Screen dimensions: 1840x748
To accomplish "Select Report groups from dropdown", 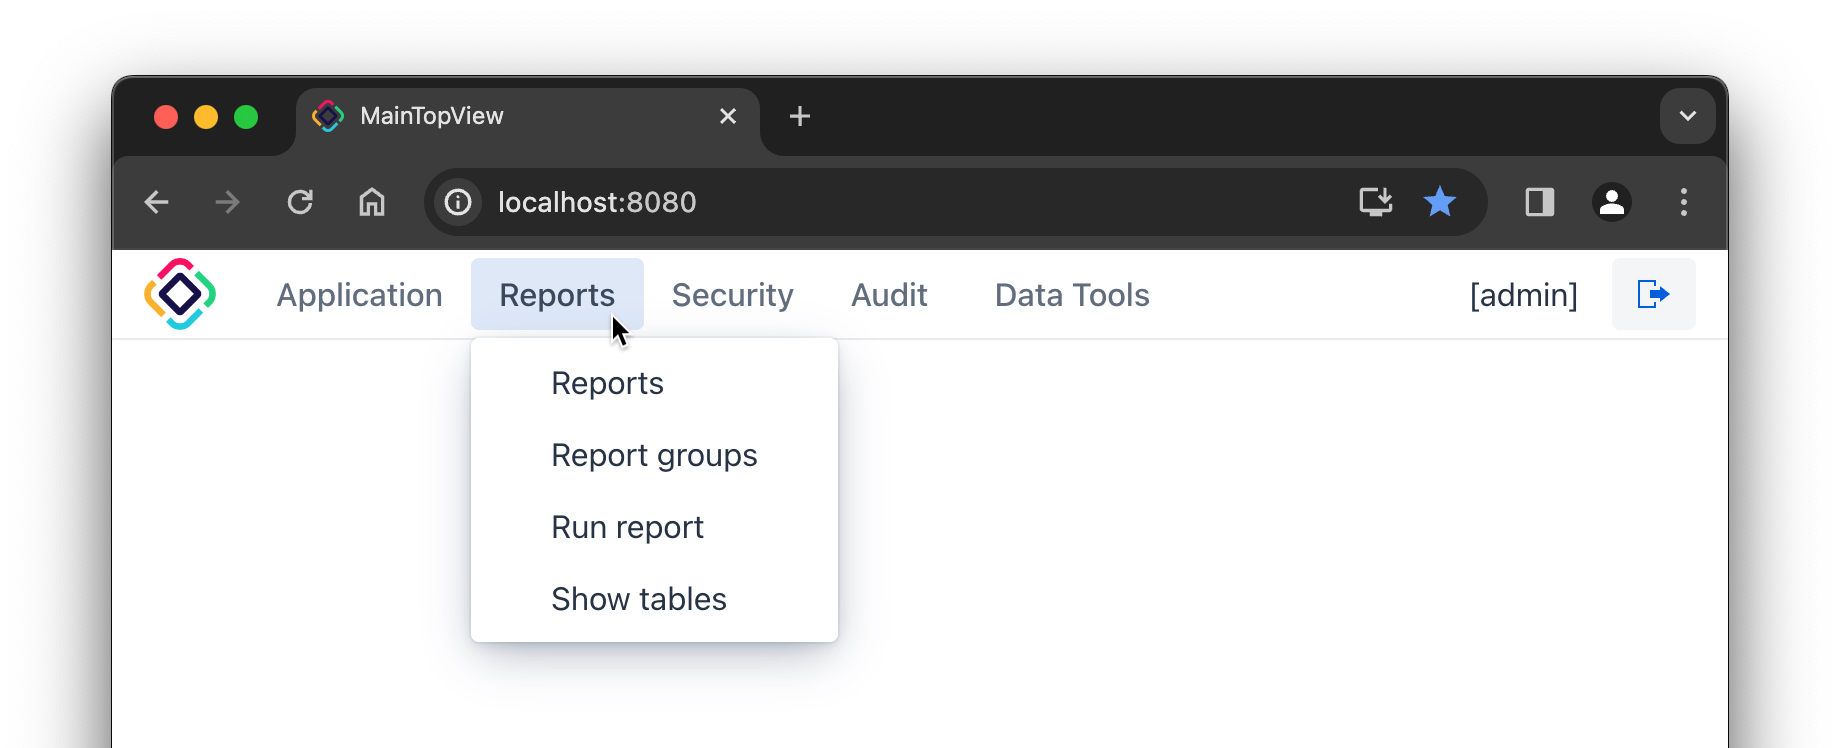I will click(x=654, y=456).
